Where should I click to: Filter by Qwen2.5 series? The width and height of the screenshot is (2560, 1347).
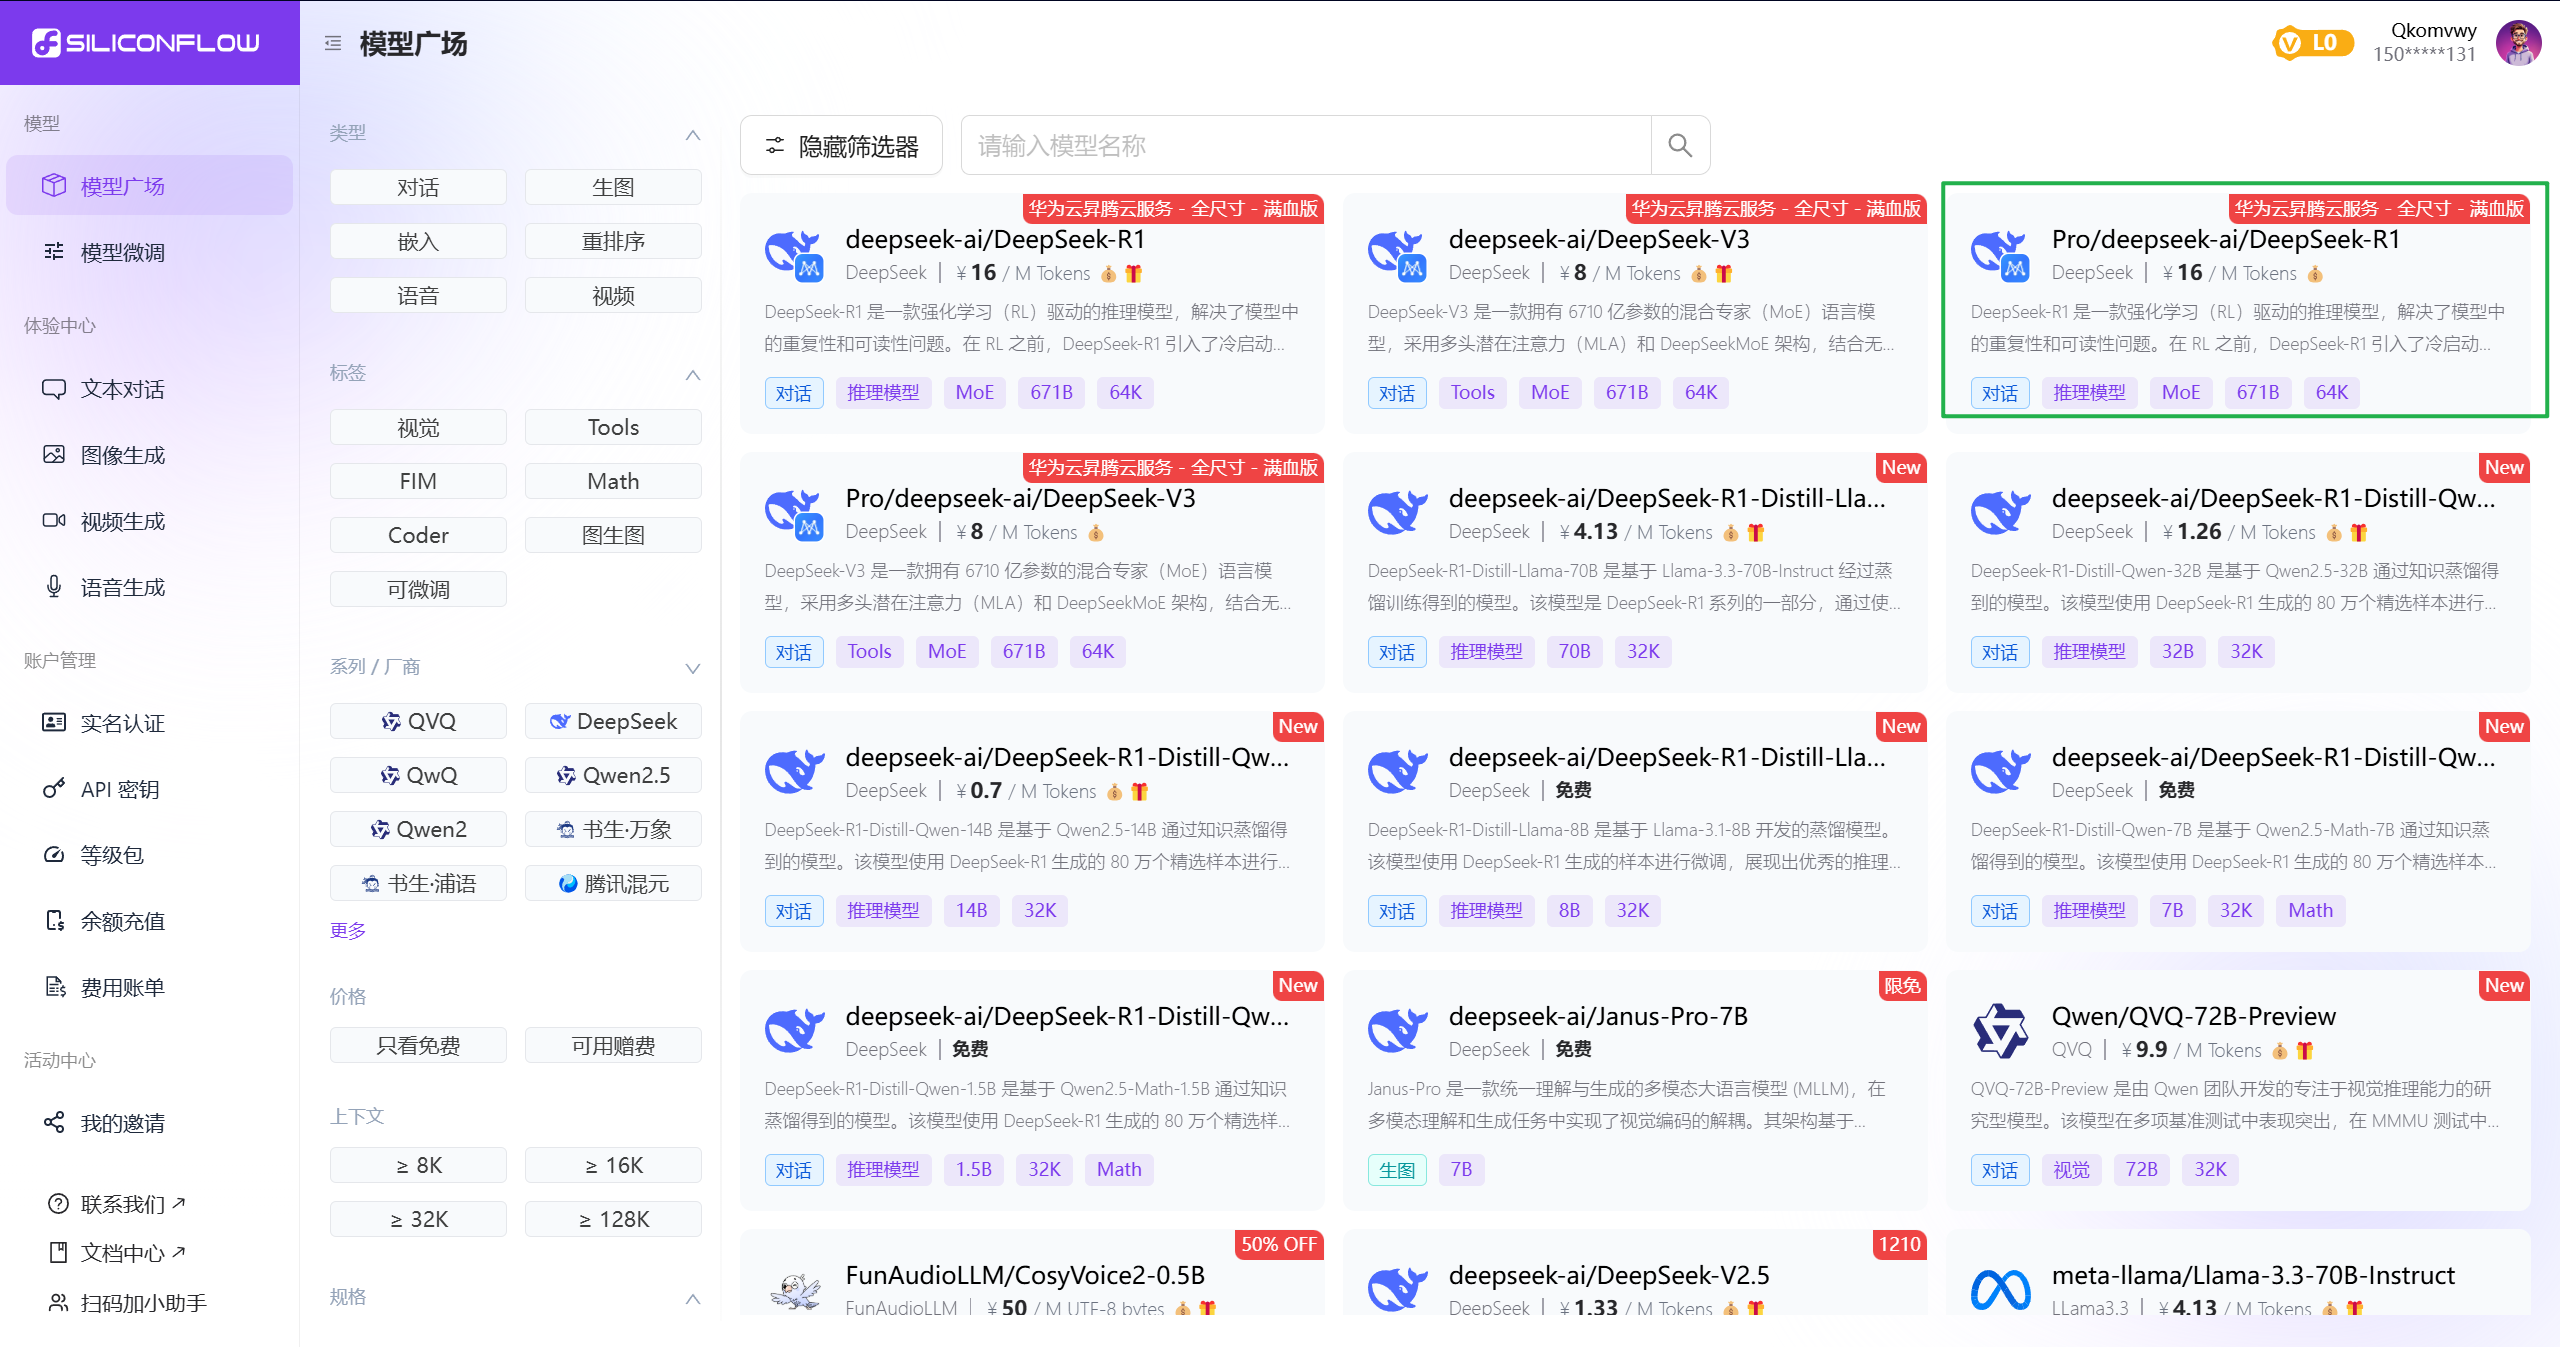point(613,776)
